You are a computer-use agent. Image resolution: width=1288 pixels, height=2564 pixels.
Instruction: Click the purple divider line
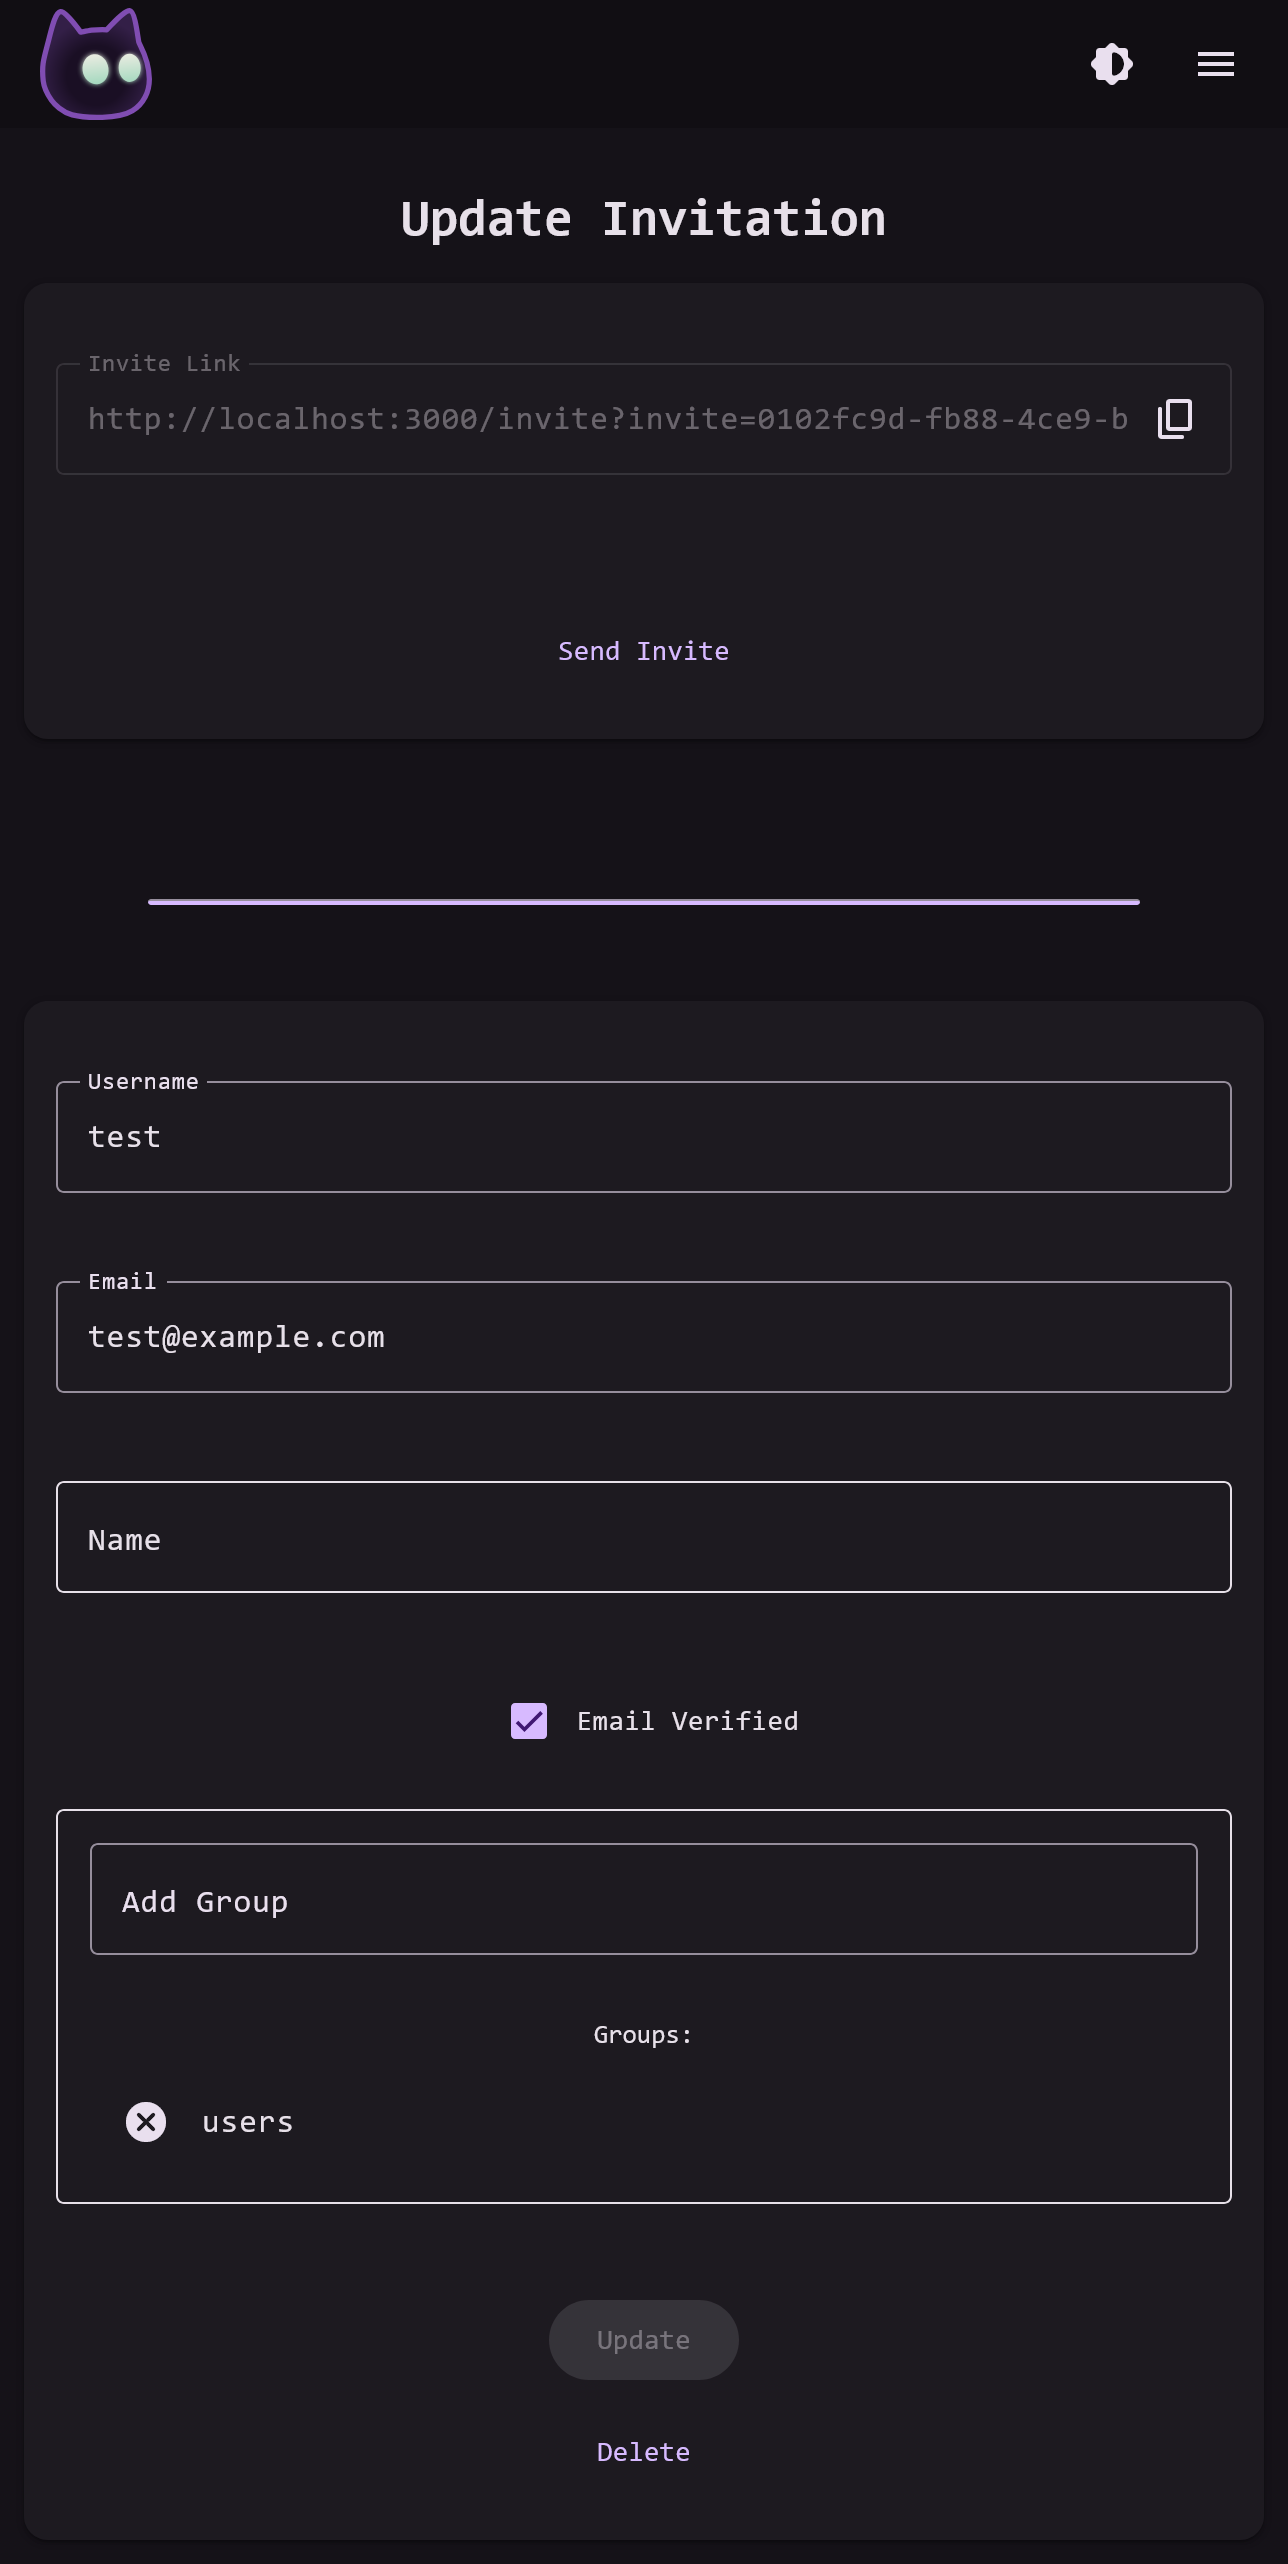coord(644,902)
